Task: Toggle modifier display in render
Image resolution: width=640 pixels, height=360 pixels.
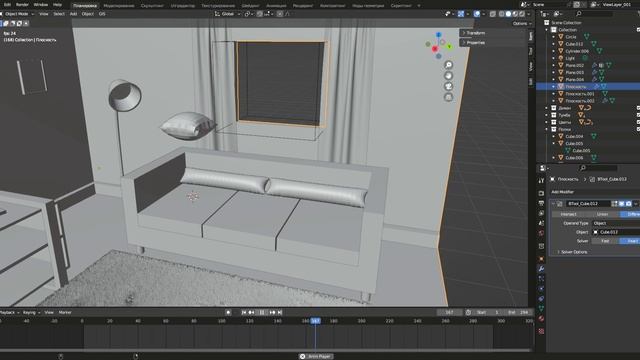Action: [629, 203]
